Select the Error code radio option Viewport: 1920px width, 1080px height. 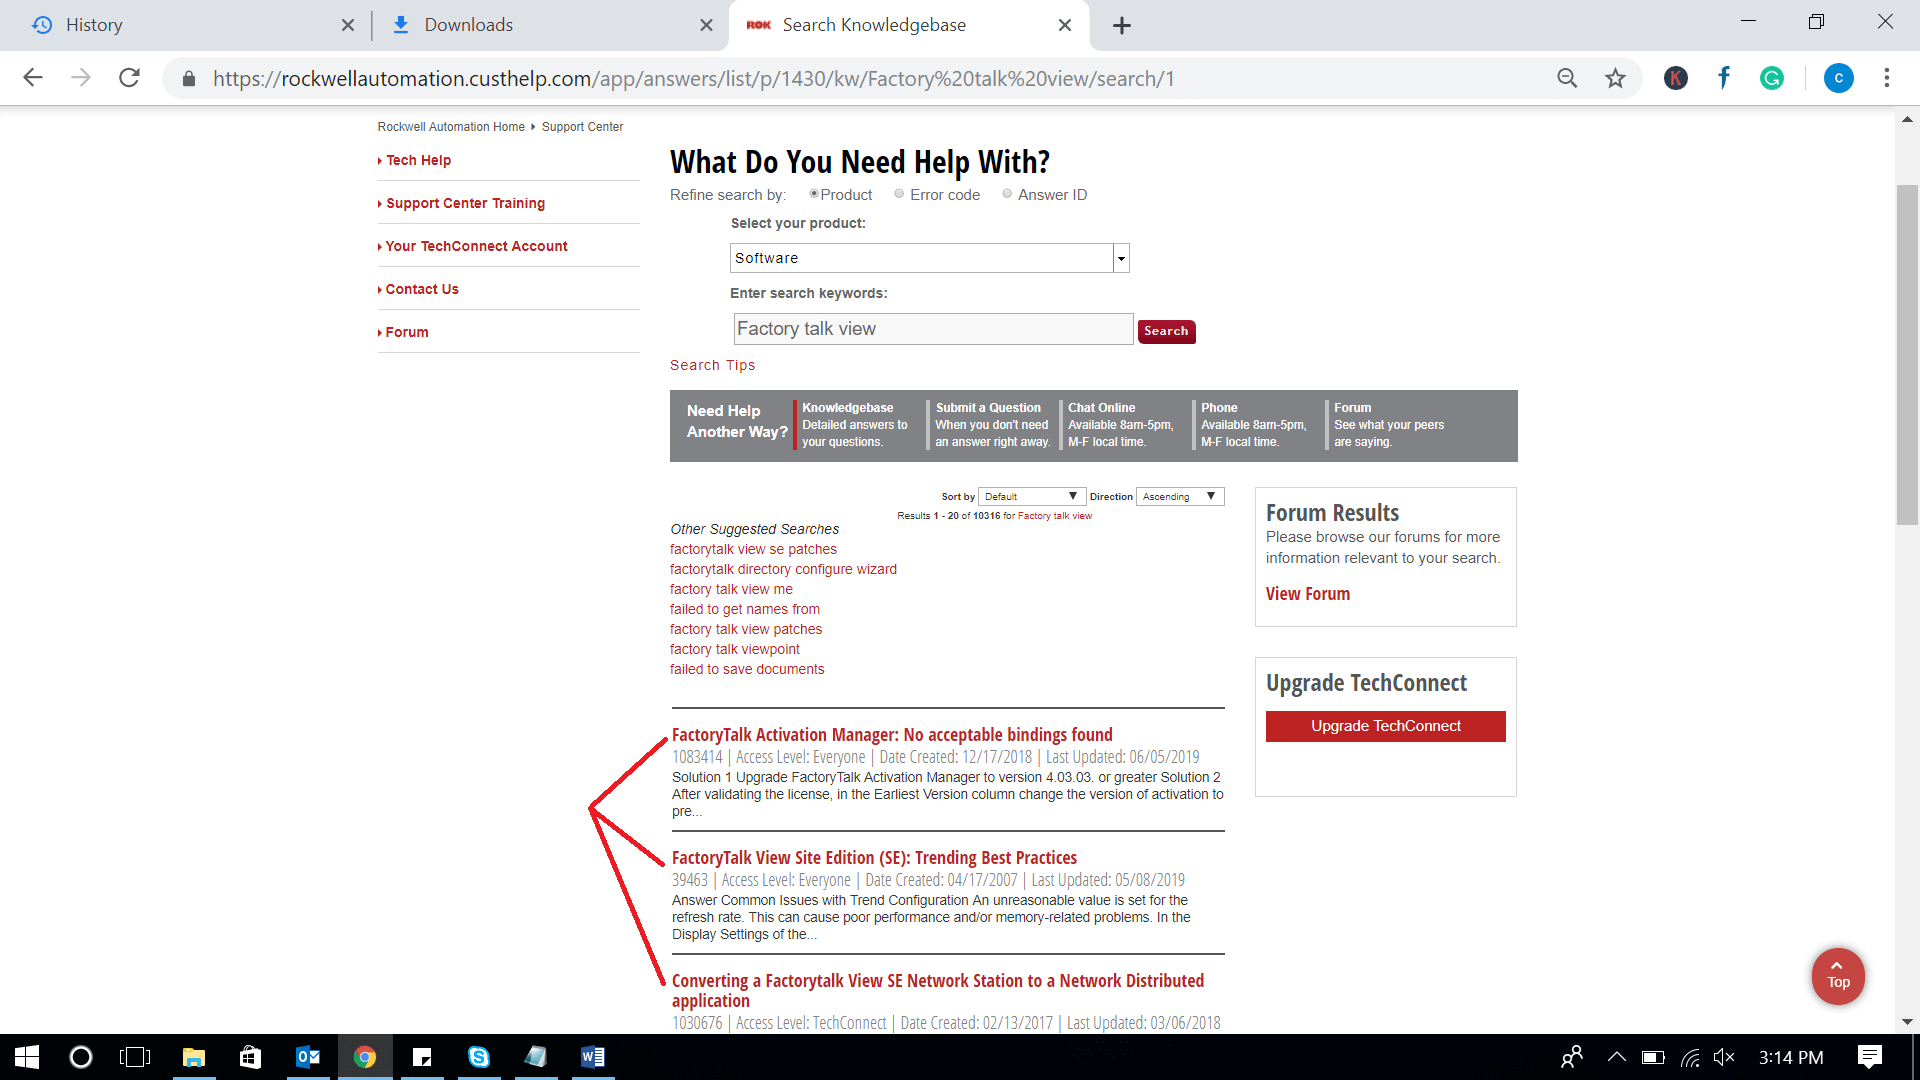[899, 194]
